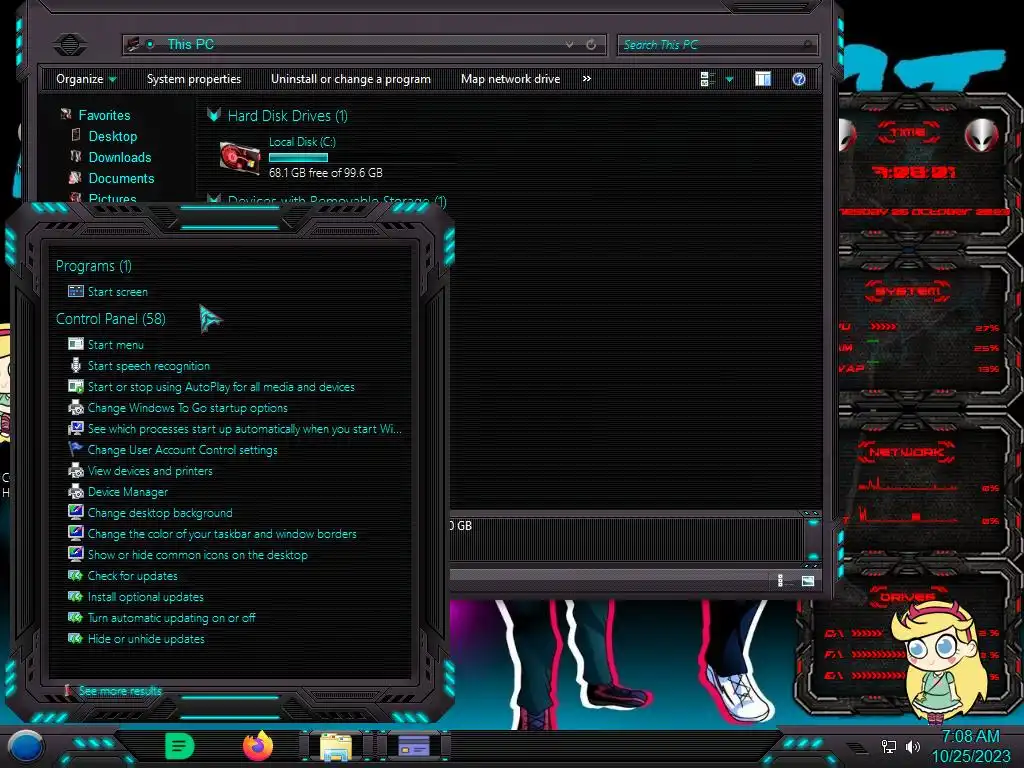Switch to details view icon in status bar

point(780,581)
